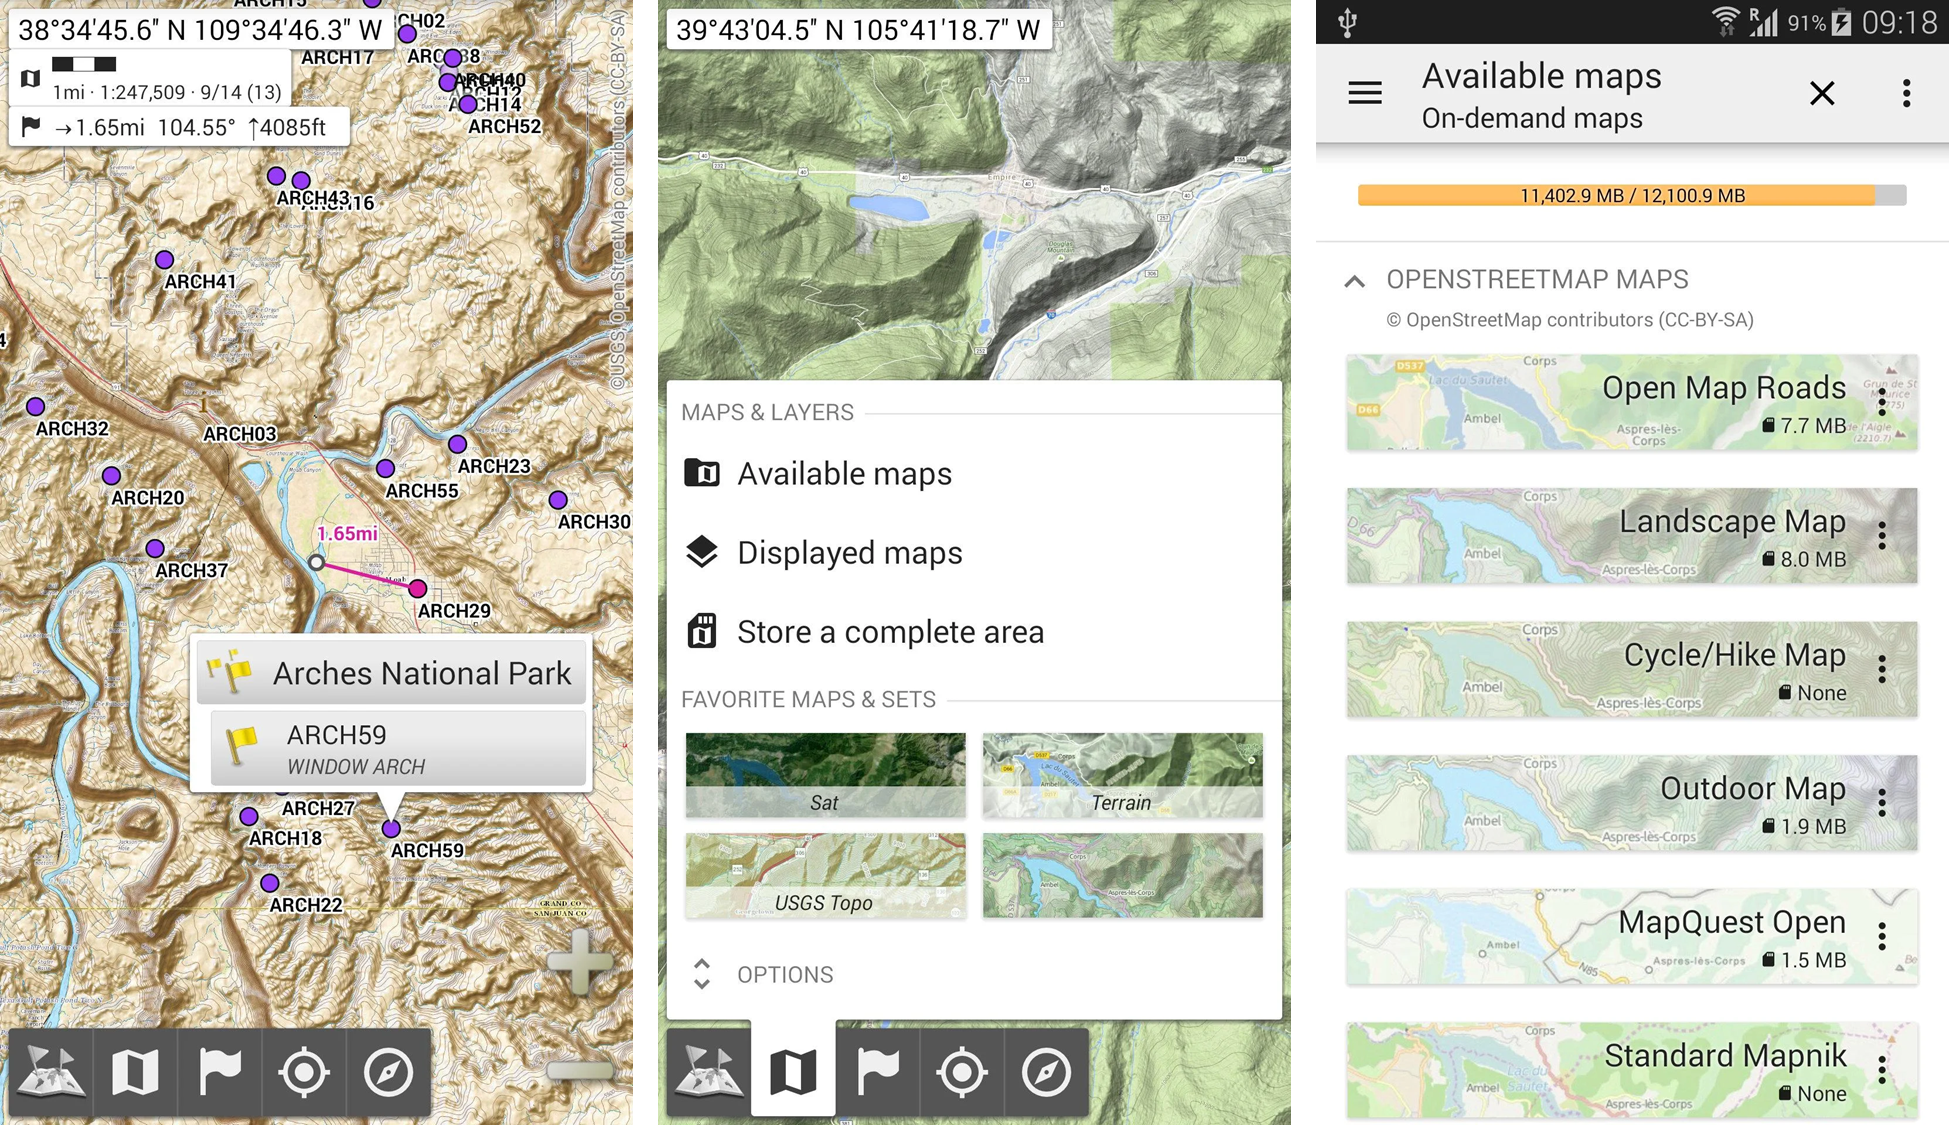1949x1125 pixels.
Task: Tap coordinates 38°34'45.6" N on left map
Action: click(200, 30)
